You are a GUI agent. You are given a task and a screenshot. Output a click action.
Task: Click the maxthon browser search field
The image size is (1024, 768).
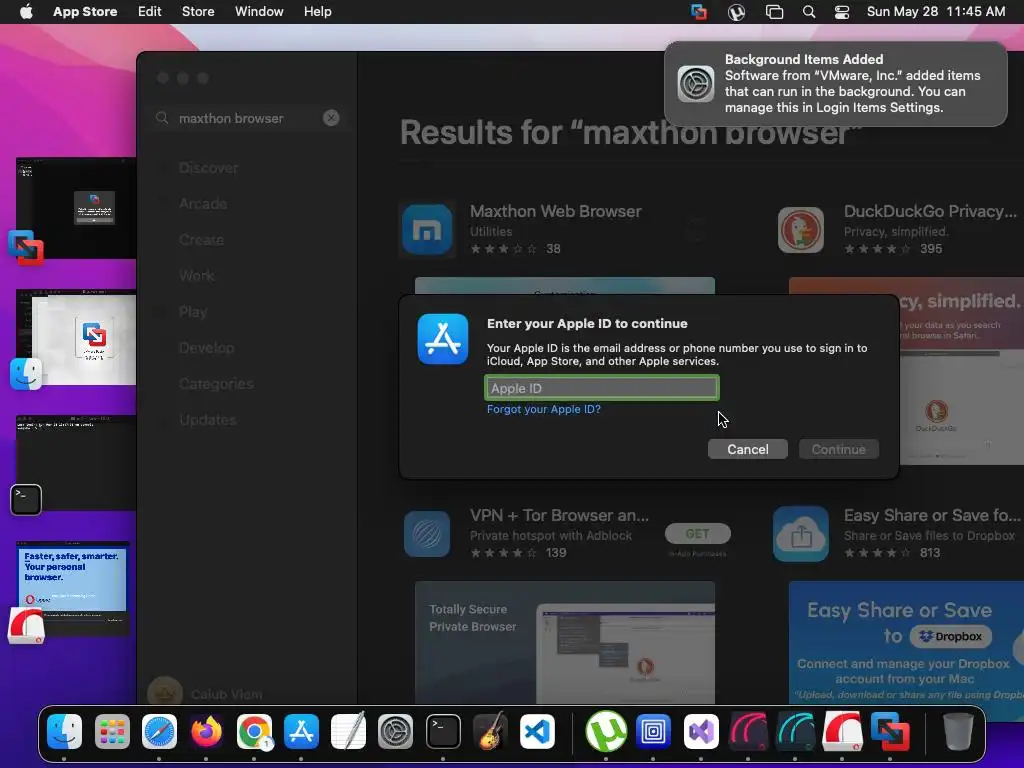(246, 118)
